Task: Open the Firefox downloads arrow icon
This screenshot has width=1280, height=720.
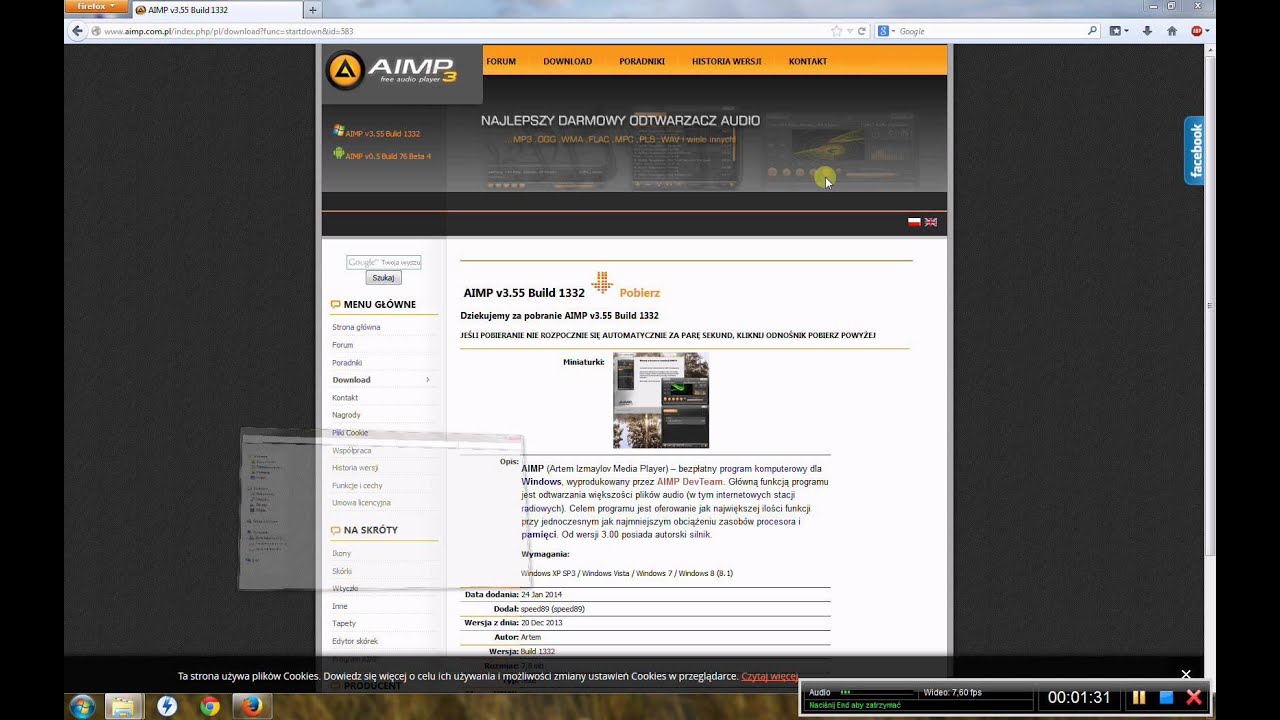Action: click(1148, 31)
